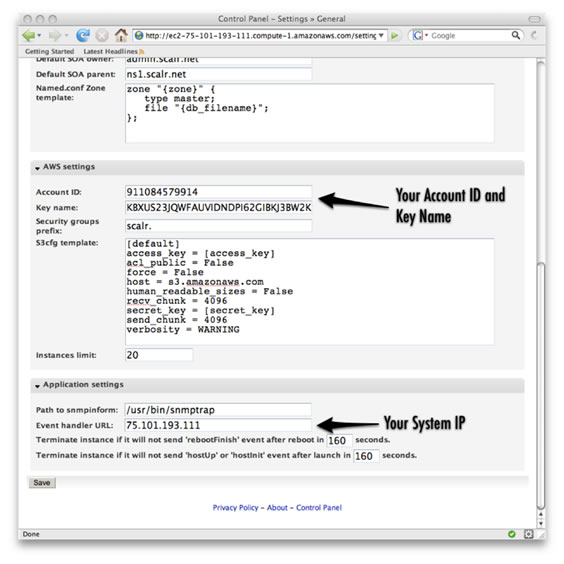Click the Forward navigation arrow icon
564x564 pixels.
tap(55, 35)
